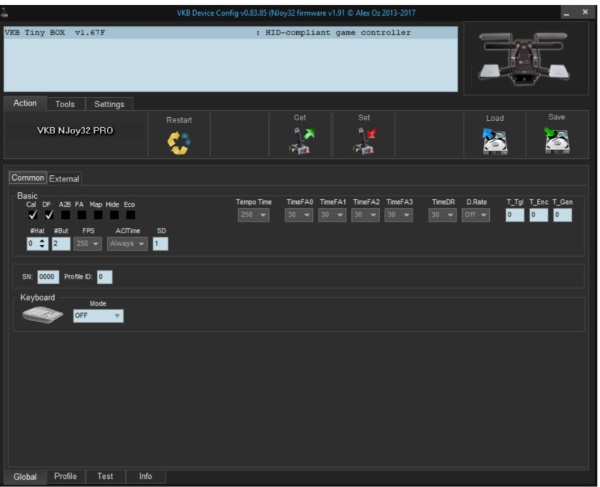Toggle the DF checkbox
The width and height of the screenshot is (600, 487).
pyautogui.click(x=49, y=215)
